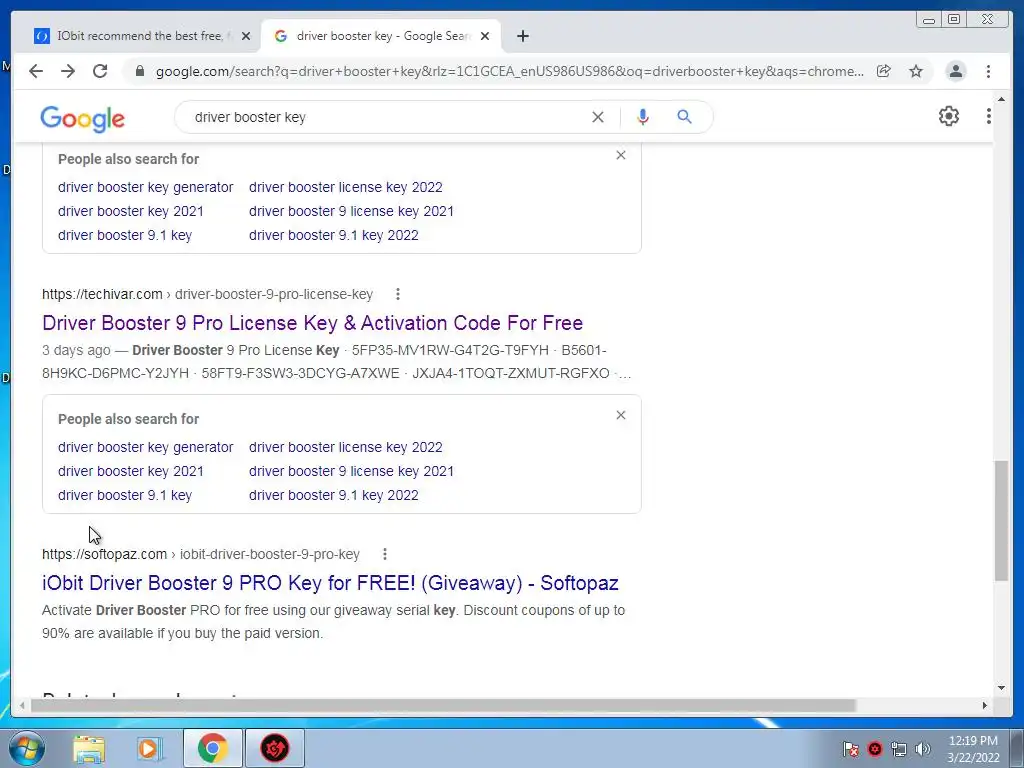Open the volume speaker tray icon
This screenshot has height=768, width=1024.
(923, 749)
